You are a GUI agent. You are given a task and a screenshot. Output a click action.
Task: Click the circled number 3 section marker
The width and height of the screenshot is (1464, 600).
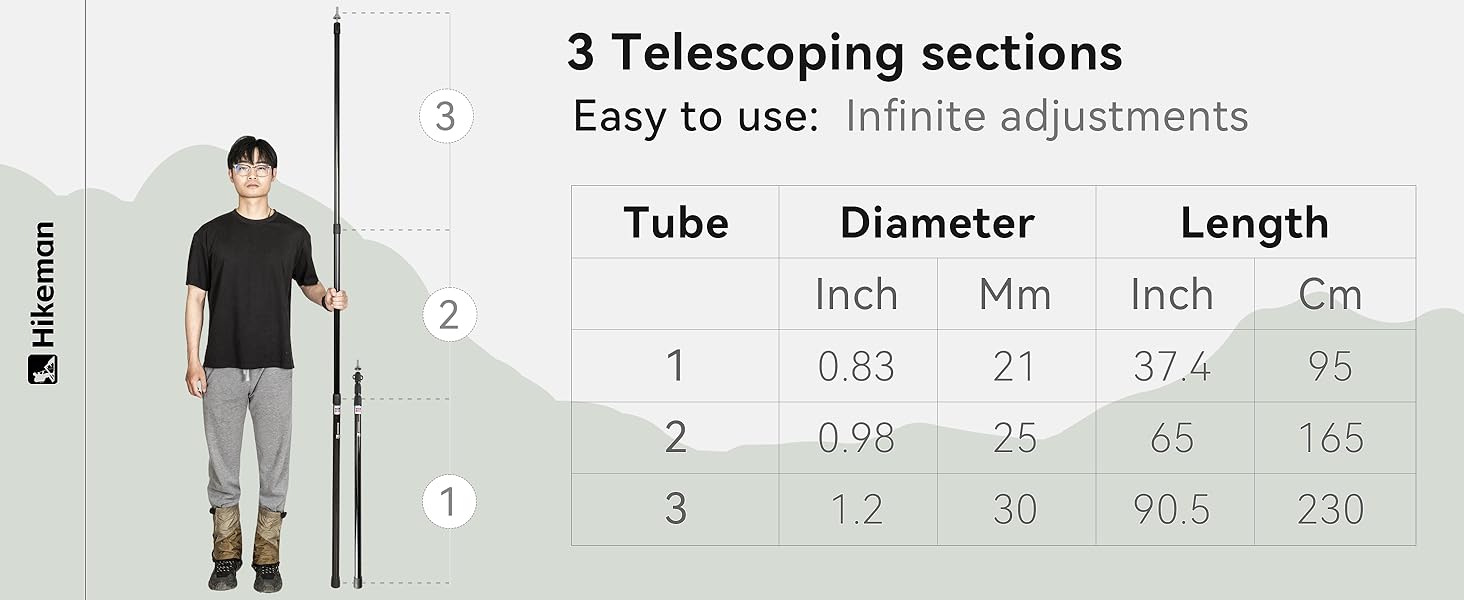(446, 117)
